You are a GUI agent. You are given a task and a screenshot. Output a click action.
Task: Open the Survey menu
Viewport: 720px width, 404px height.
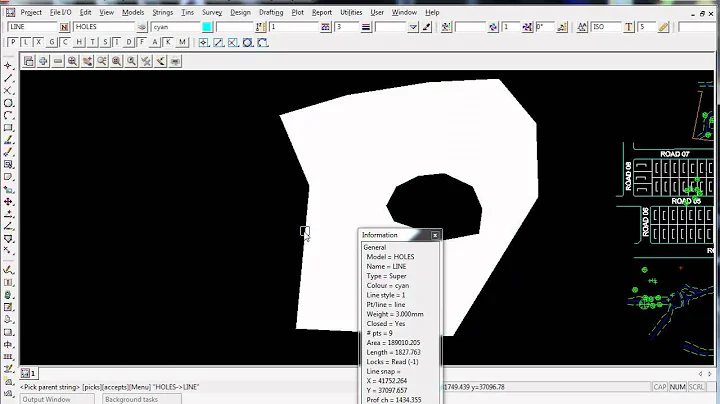pyautogui.click(x=212, y=12)
